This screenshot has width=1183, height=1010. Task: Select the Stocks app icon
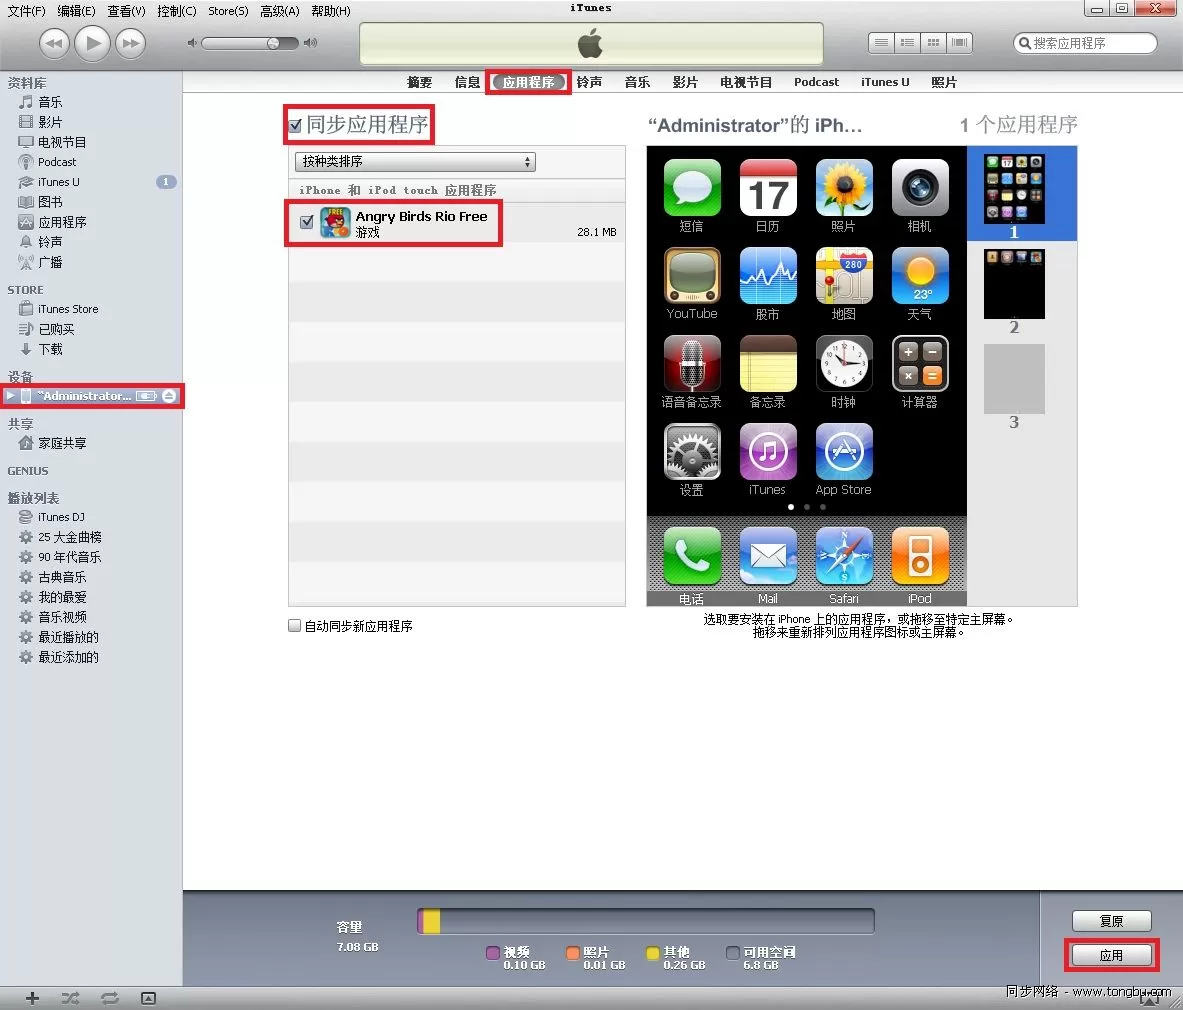point(768,275)
